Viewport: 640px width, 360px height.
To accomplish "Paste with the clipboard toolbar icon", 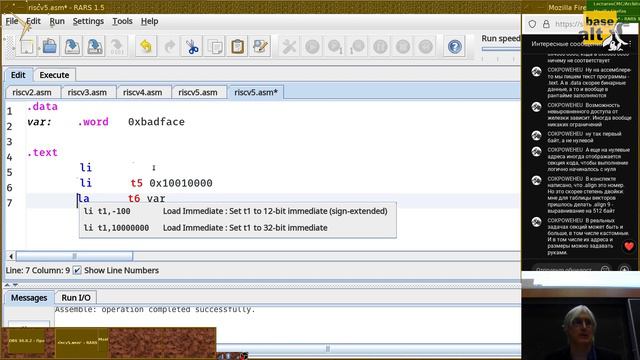I will 238,47.
